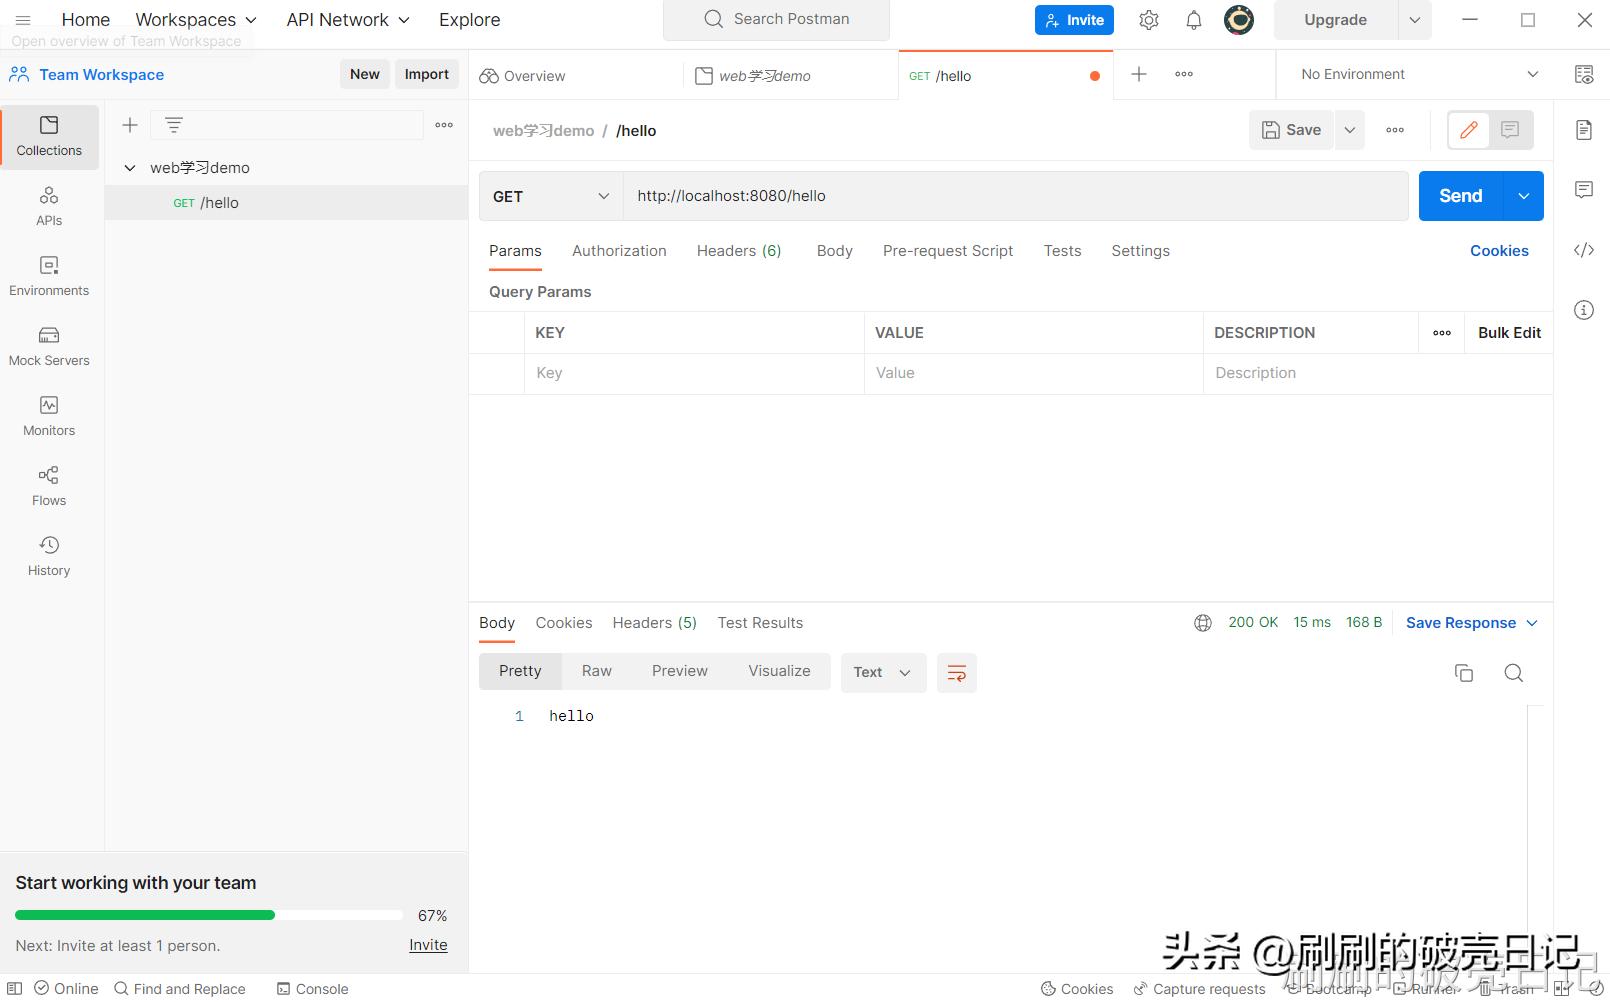This screenshot has height=1002, width=1610.
Task: Toggle line wrapping in the response viewer
Action: (x=956, y=673)
